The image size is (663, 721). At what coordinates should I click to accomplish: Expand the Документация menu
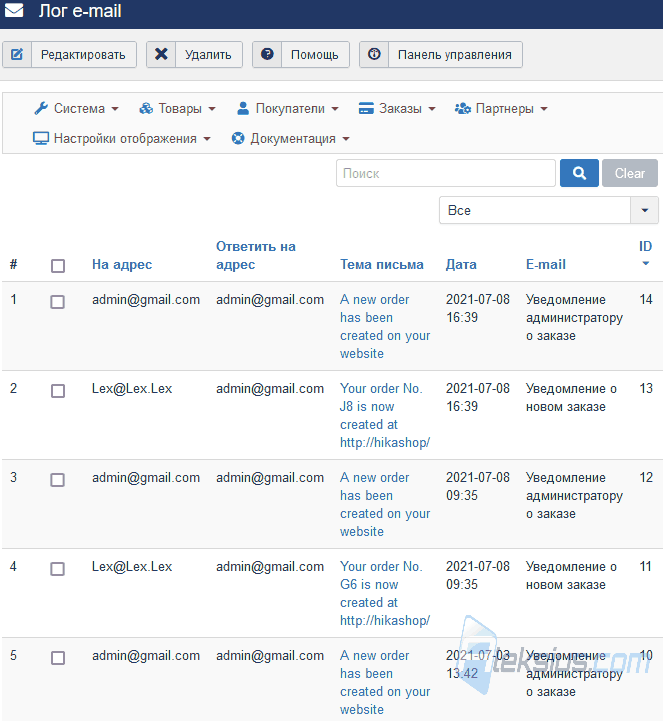coord(291,138)
